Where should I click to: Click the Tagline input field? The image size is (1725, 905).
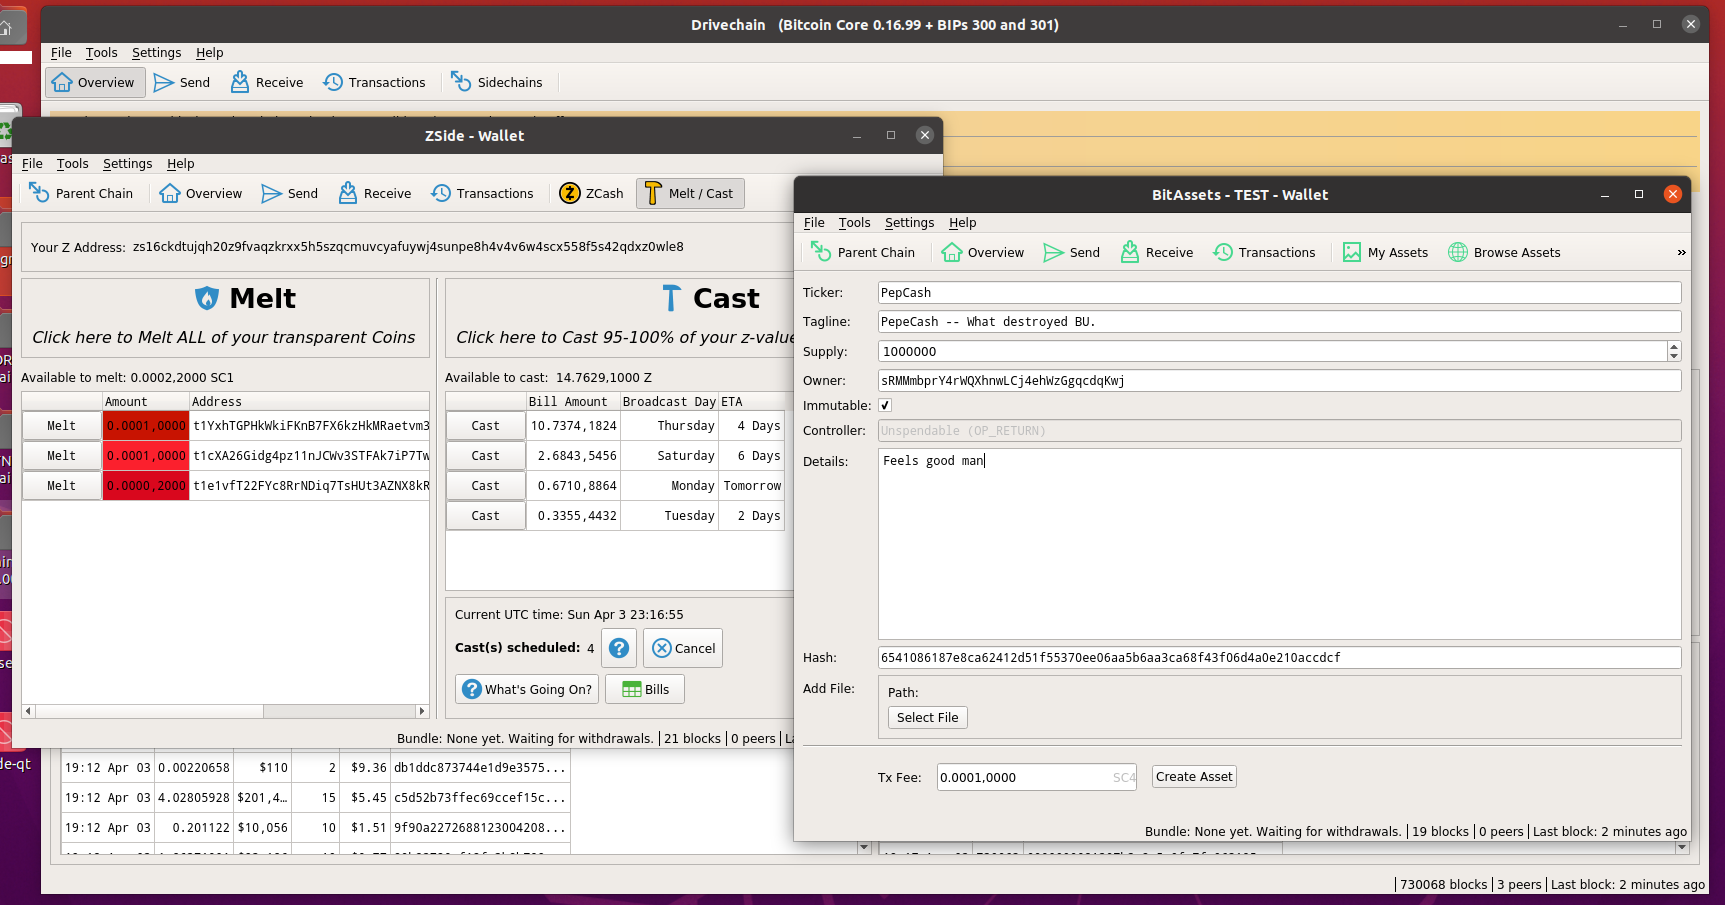(1279, 322)
